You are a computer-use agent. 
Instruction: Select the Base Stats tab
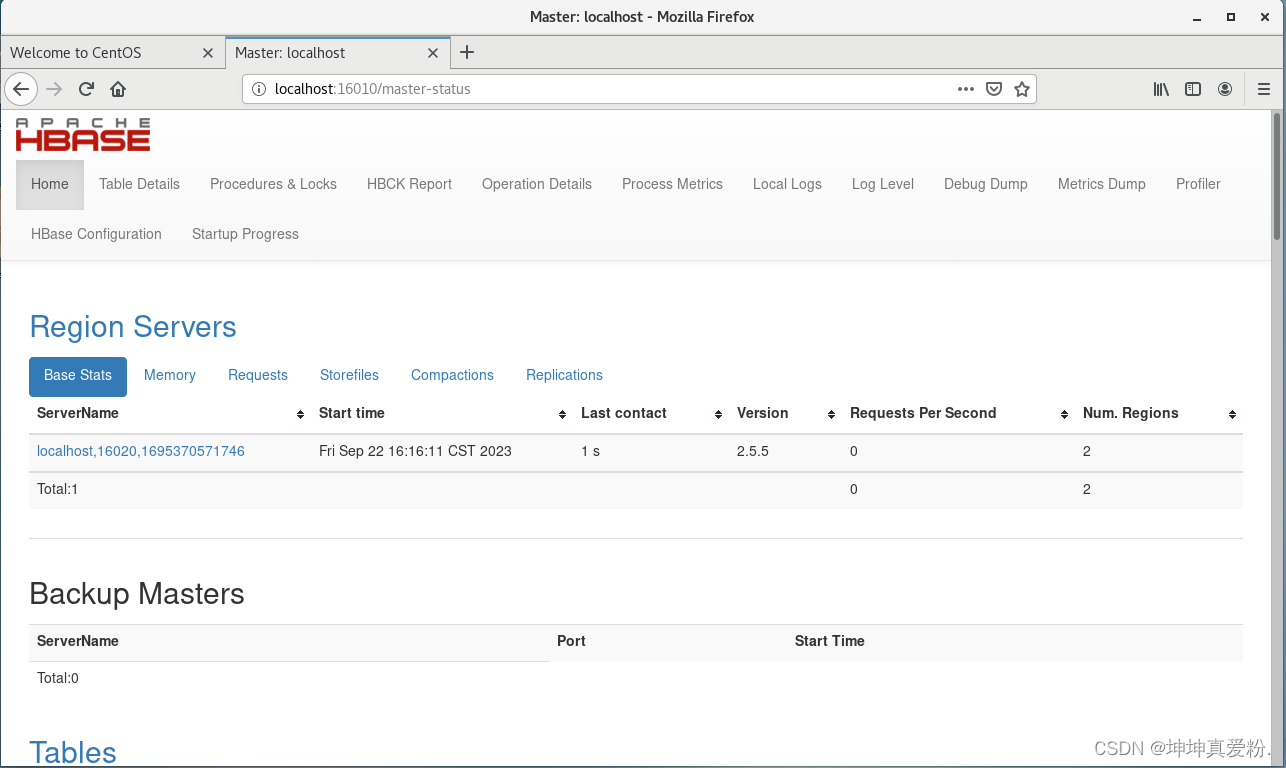pyautogui.click(x=78, y=375)
